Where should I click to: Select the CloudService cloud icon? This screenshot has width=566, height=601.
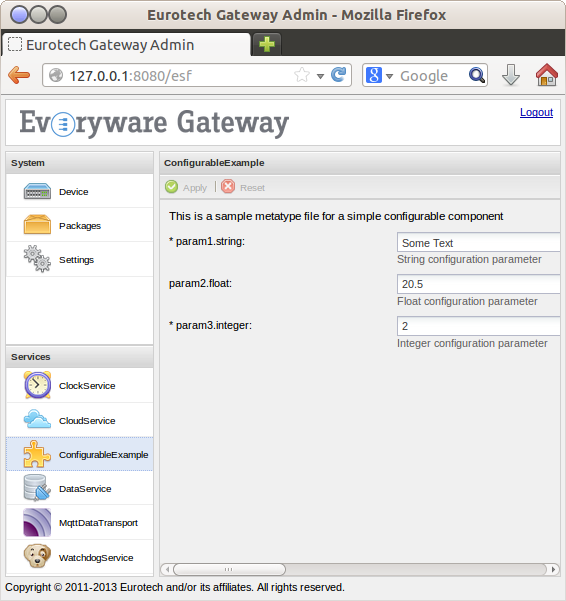(x=37, y=419)
